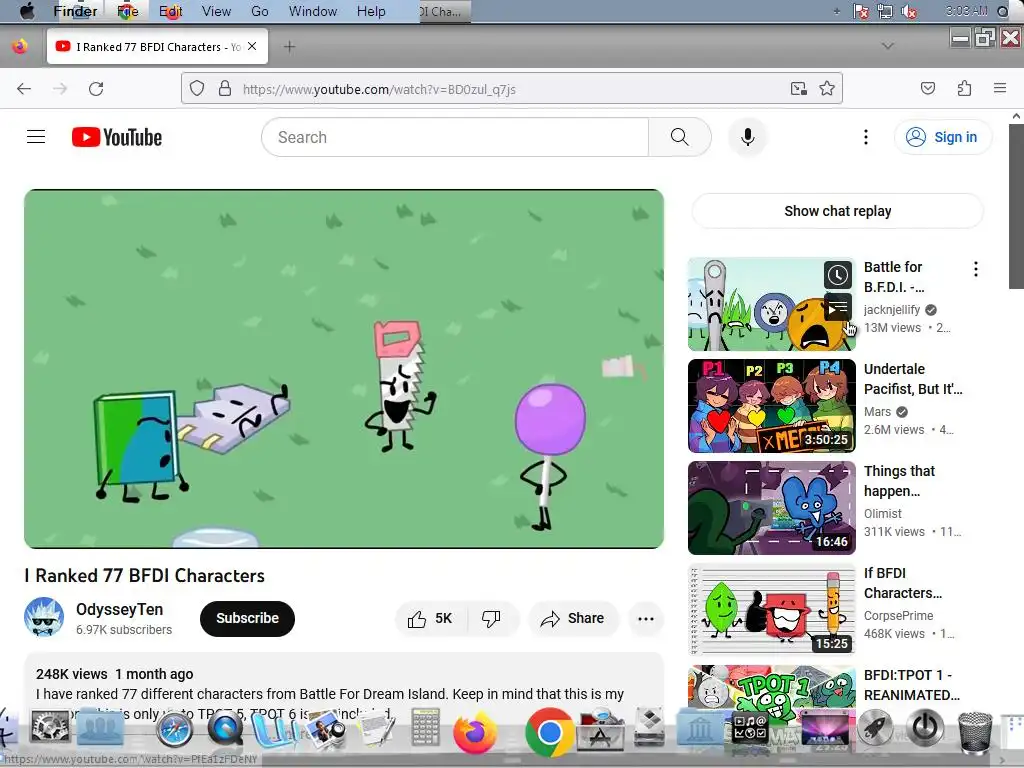Open YouTube settings three-dot menu

click(x=866, y=137)
